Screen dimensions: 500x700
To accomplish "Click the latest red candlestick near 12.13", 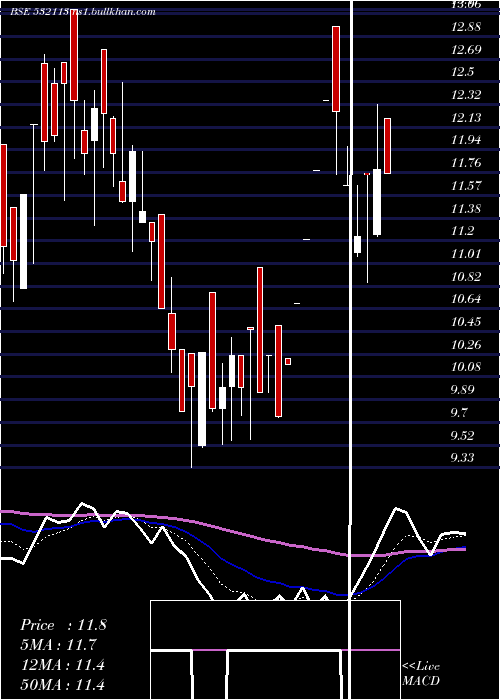I will coord(388,146).
